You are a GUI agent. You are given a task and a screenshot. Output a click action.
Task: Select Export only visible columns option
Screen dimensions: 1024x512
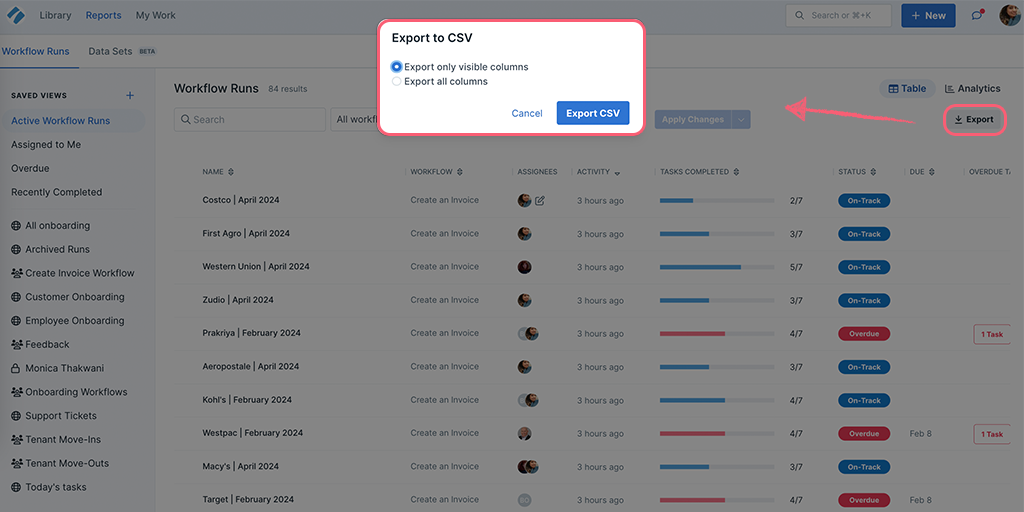[x=397, y=67]
